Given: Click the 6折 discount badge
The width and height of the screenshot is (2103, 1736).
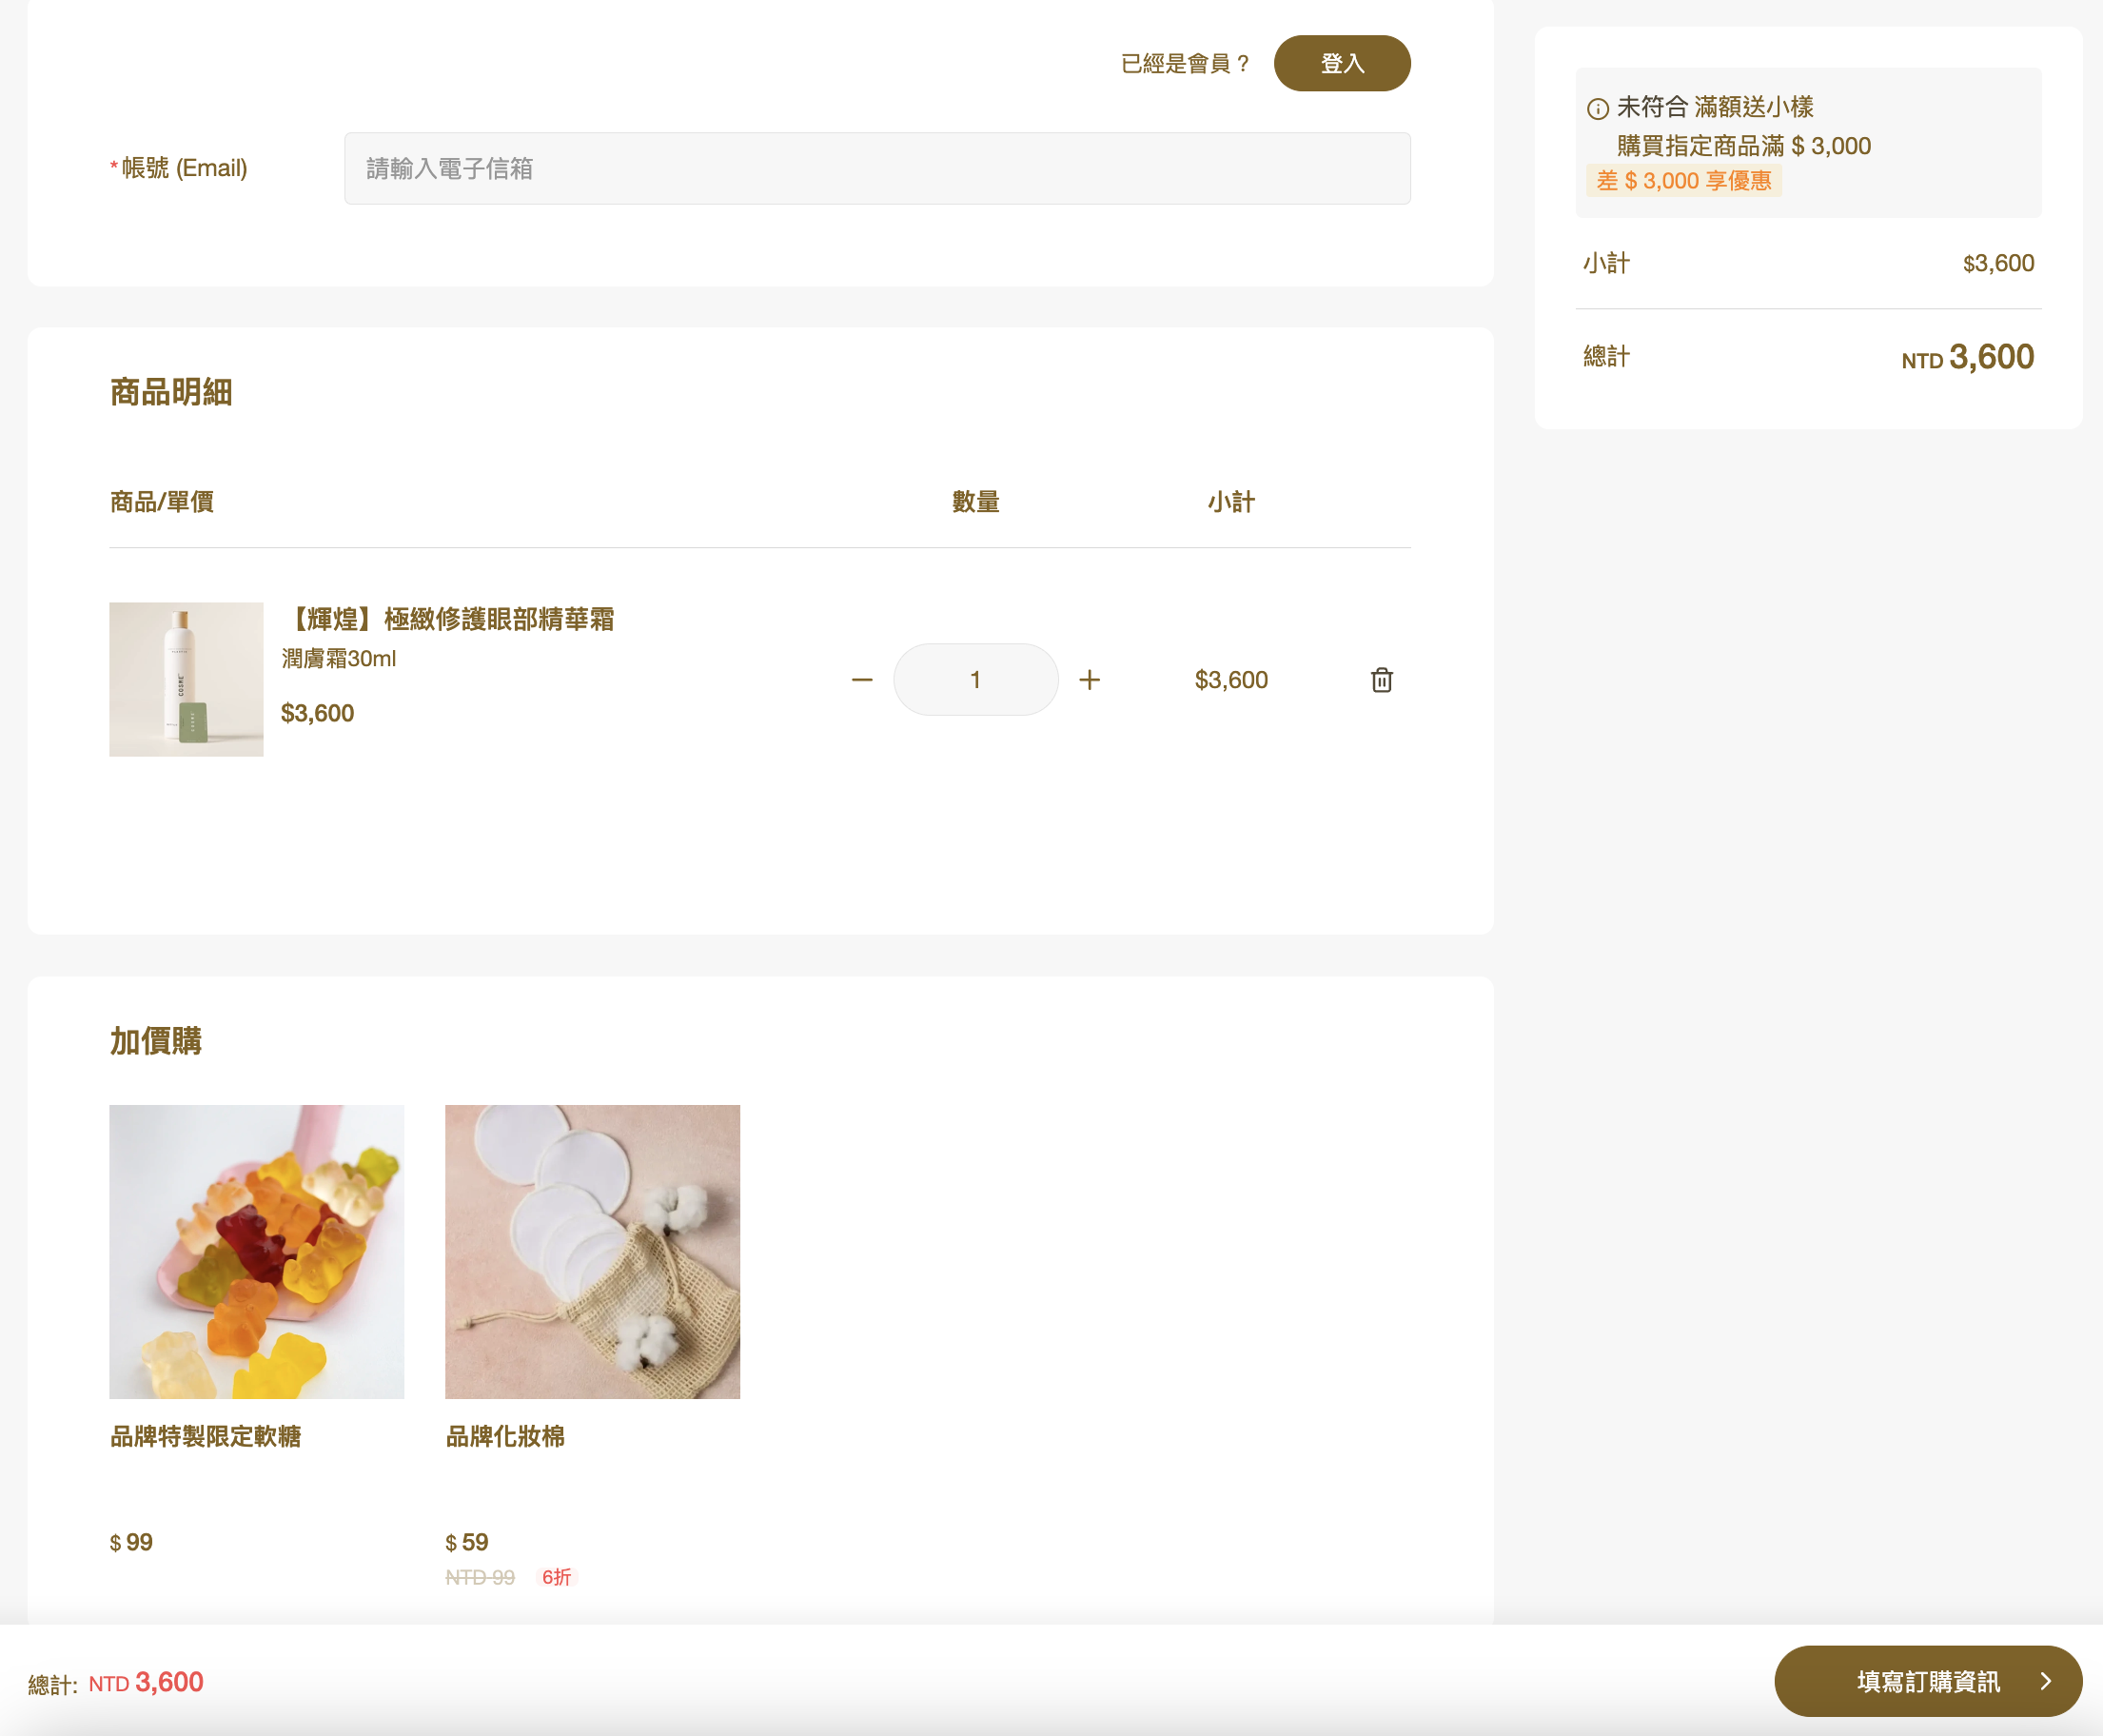Looking at the screenshot, I should pos(557,1577).
